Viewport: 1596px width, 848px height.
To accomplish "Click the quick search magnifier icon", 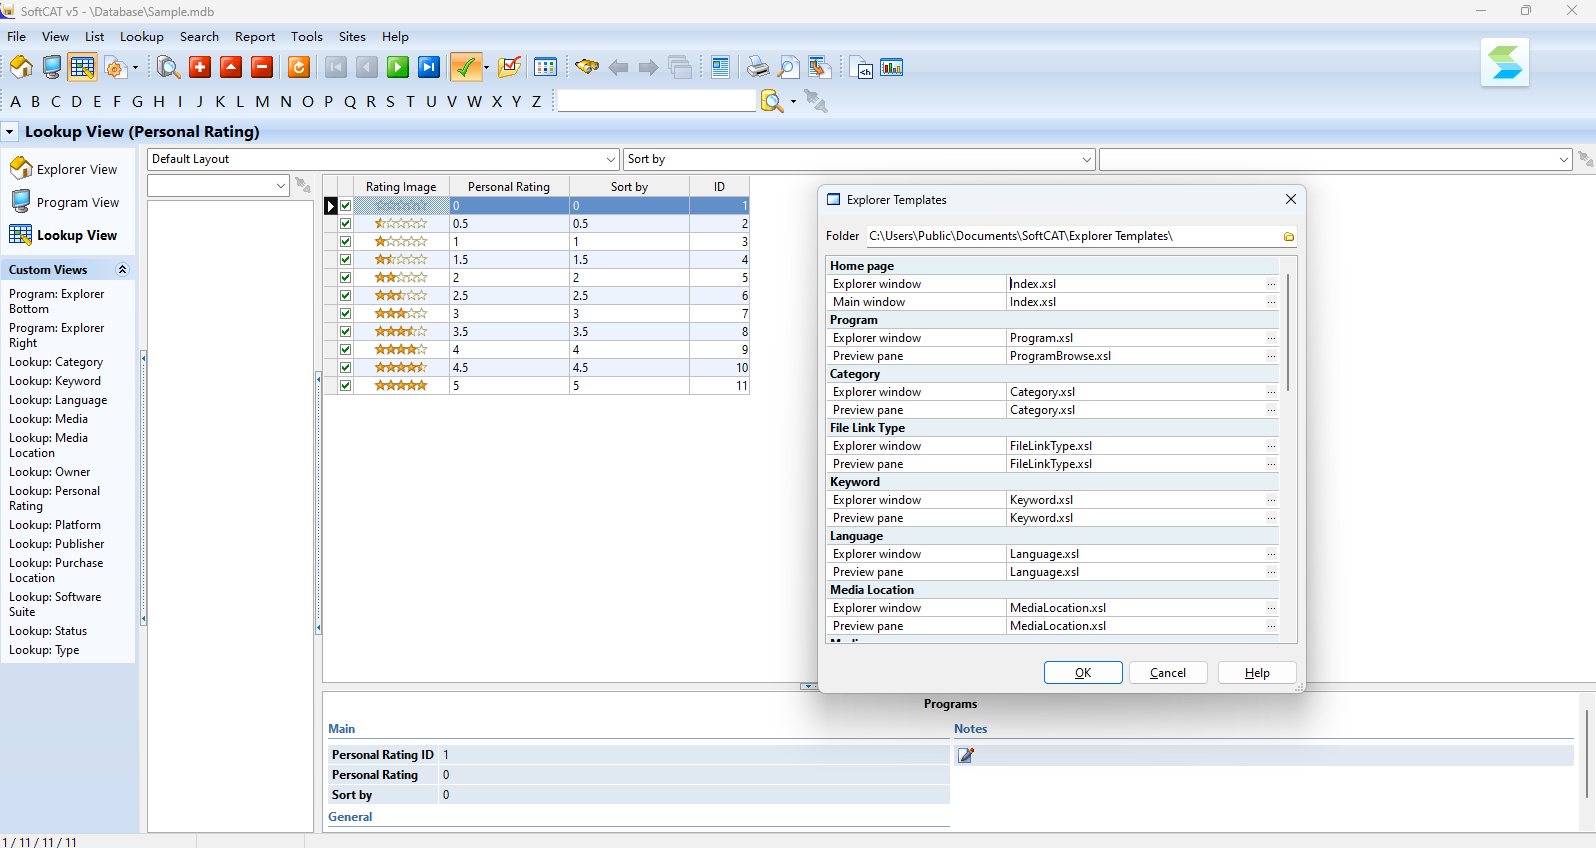I will click(x=772, y=101).
